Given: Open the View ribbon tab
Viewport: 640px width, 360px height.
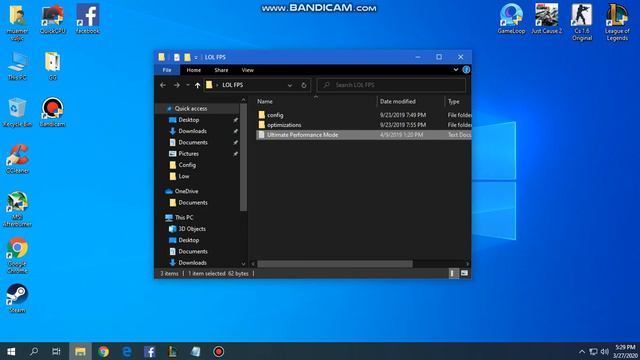Looking at the screenshot, I should (248, 70).
